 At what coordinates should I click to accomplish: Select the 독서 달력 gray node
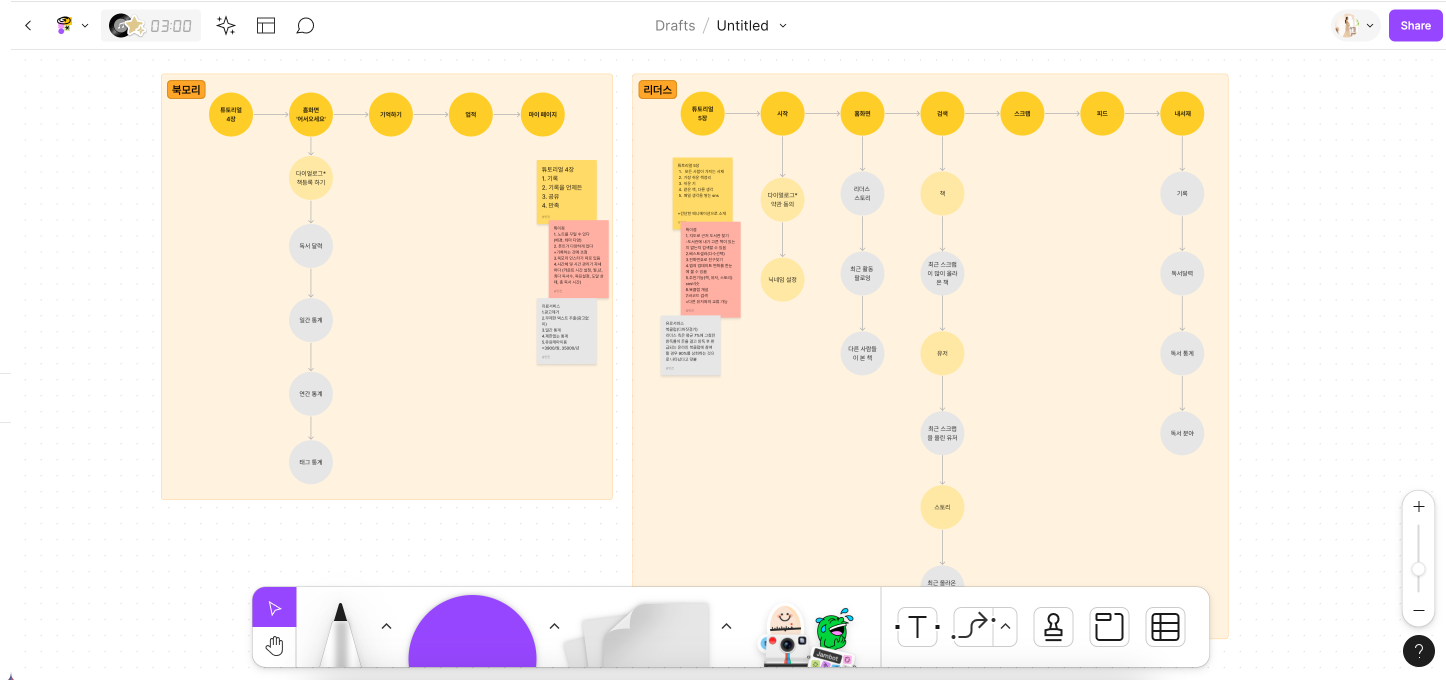pos(311,246)
